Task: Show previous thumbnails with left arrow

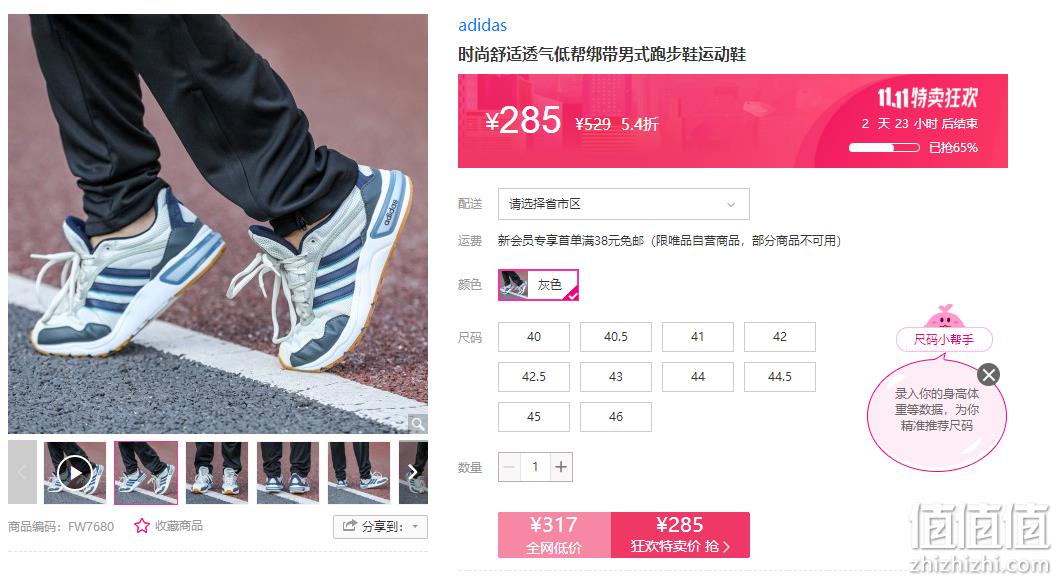Action: [22, 473]
